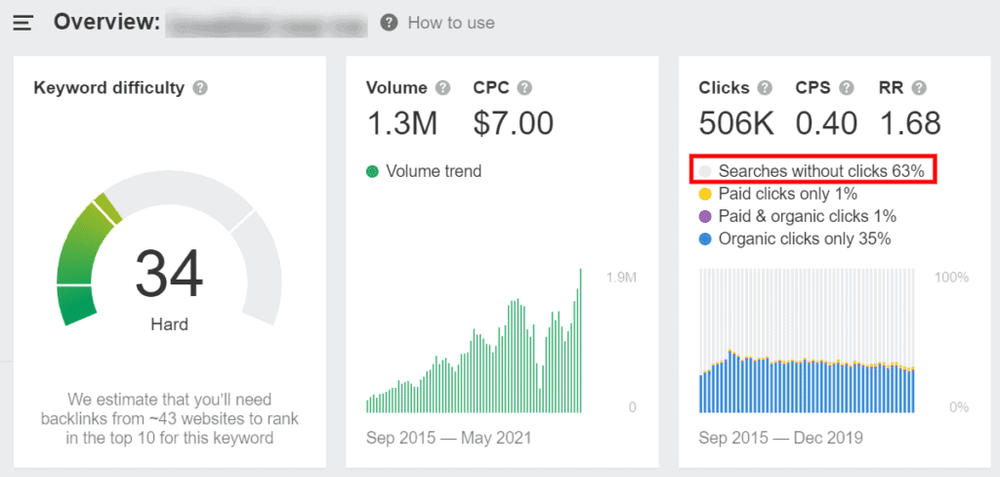Image resolution: width=1000 pixels, height=477 pixels.
Task: Click the How to use question icon
Action: [389, 23]
